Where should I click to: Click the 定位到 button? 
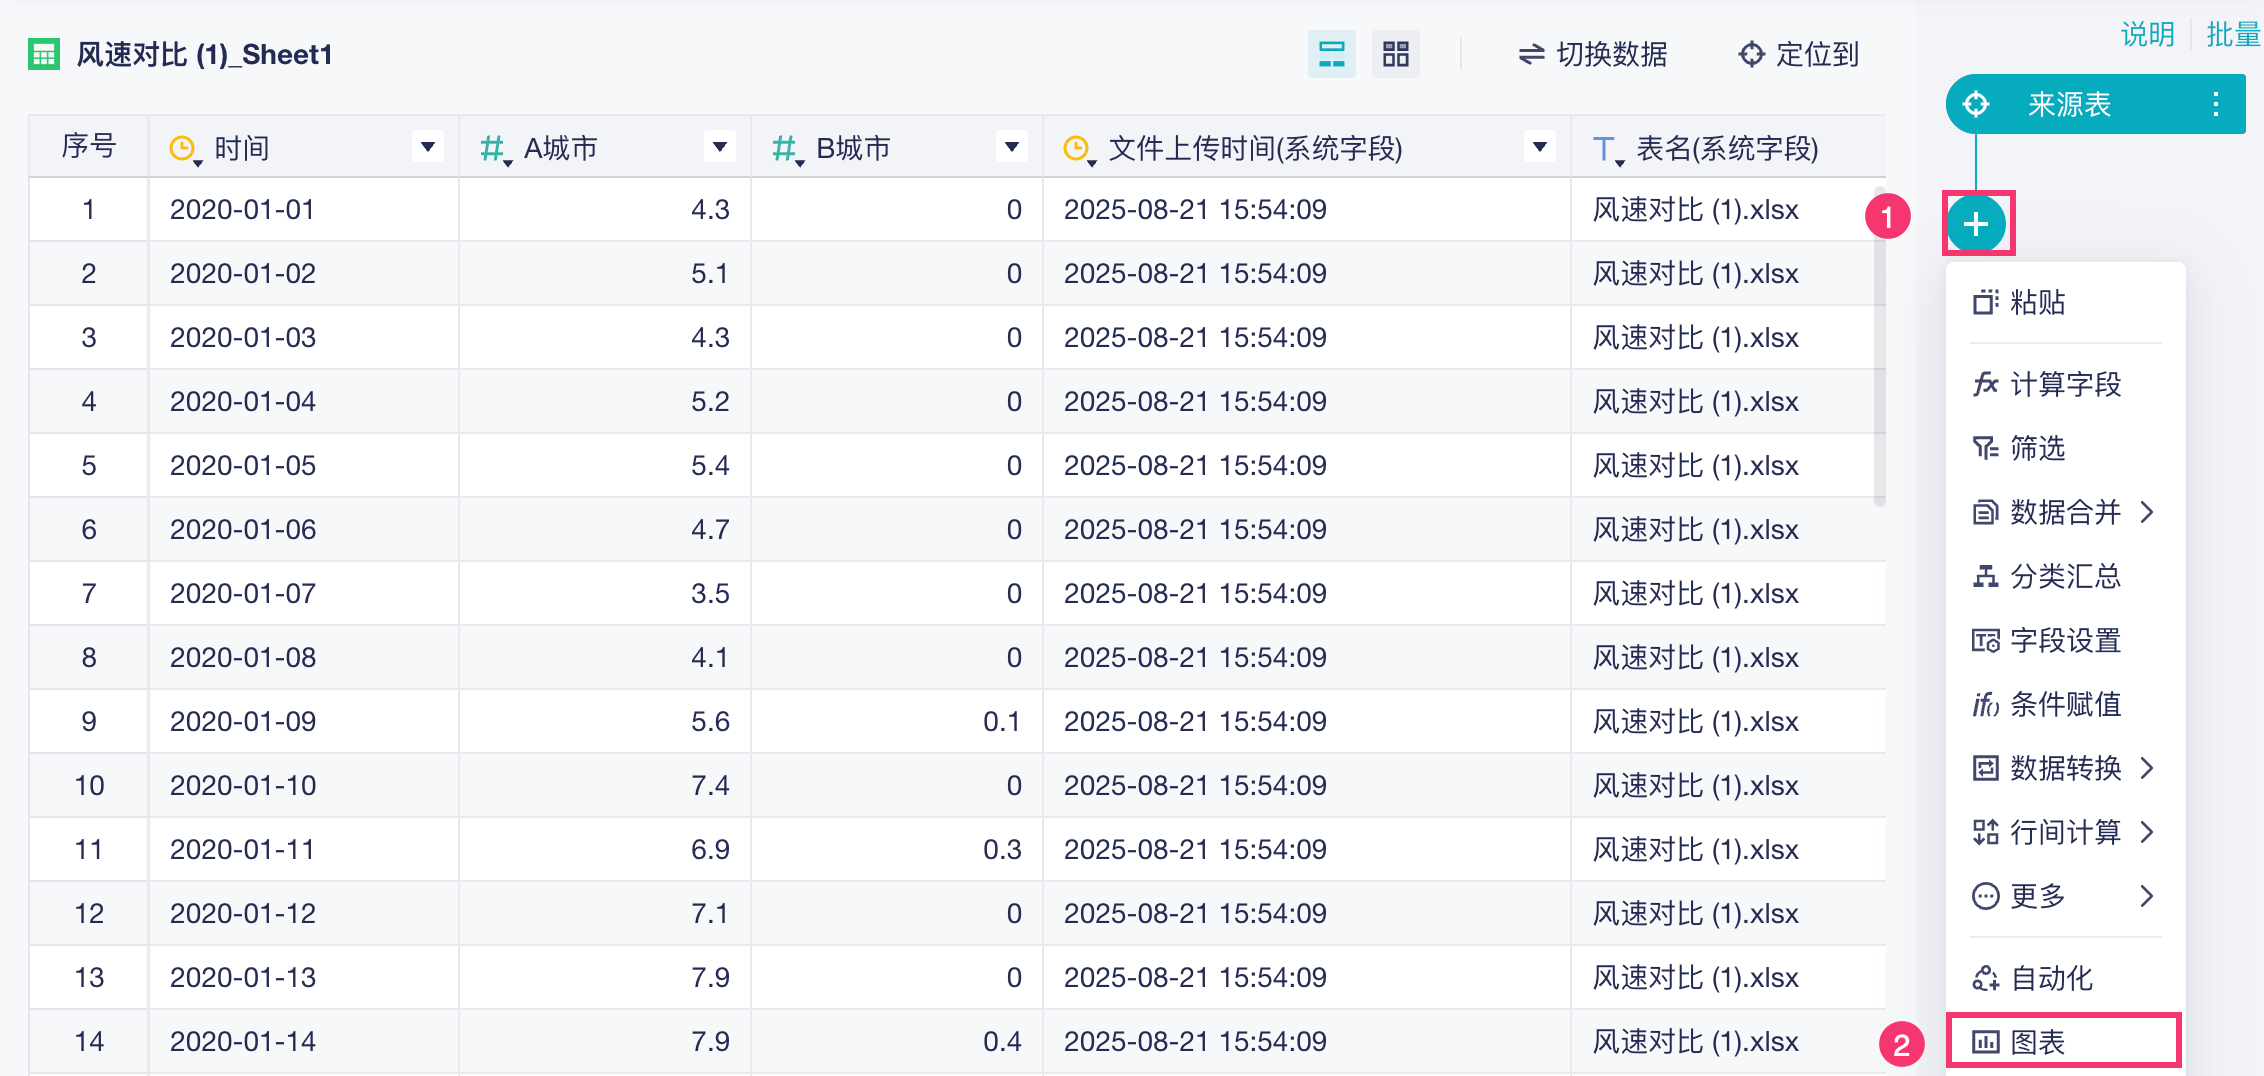pos(1799,54)
